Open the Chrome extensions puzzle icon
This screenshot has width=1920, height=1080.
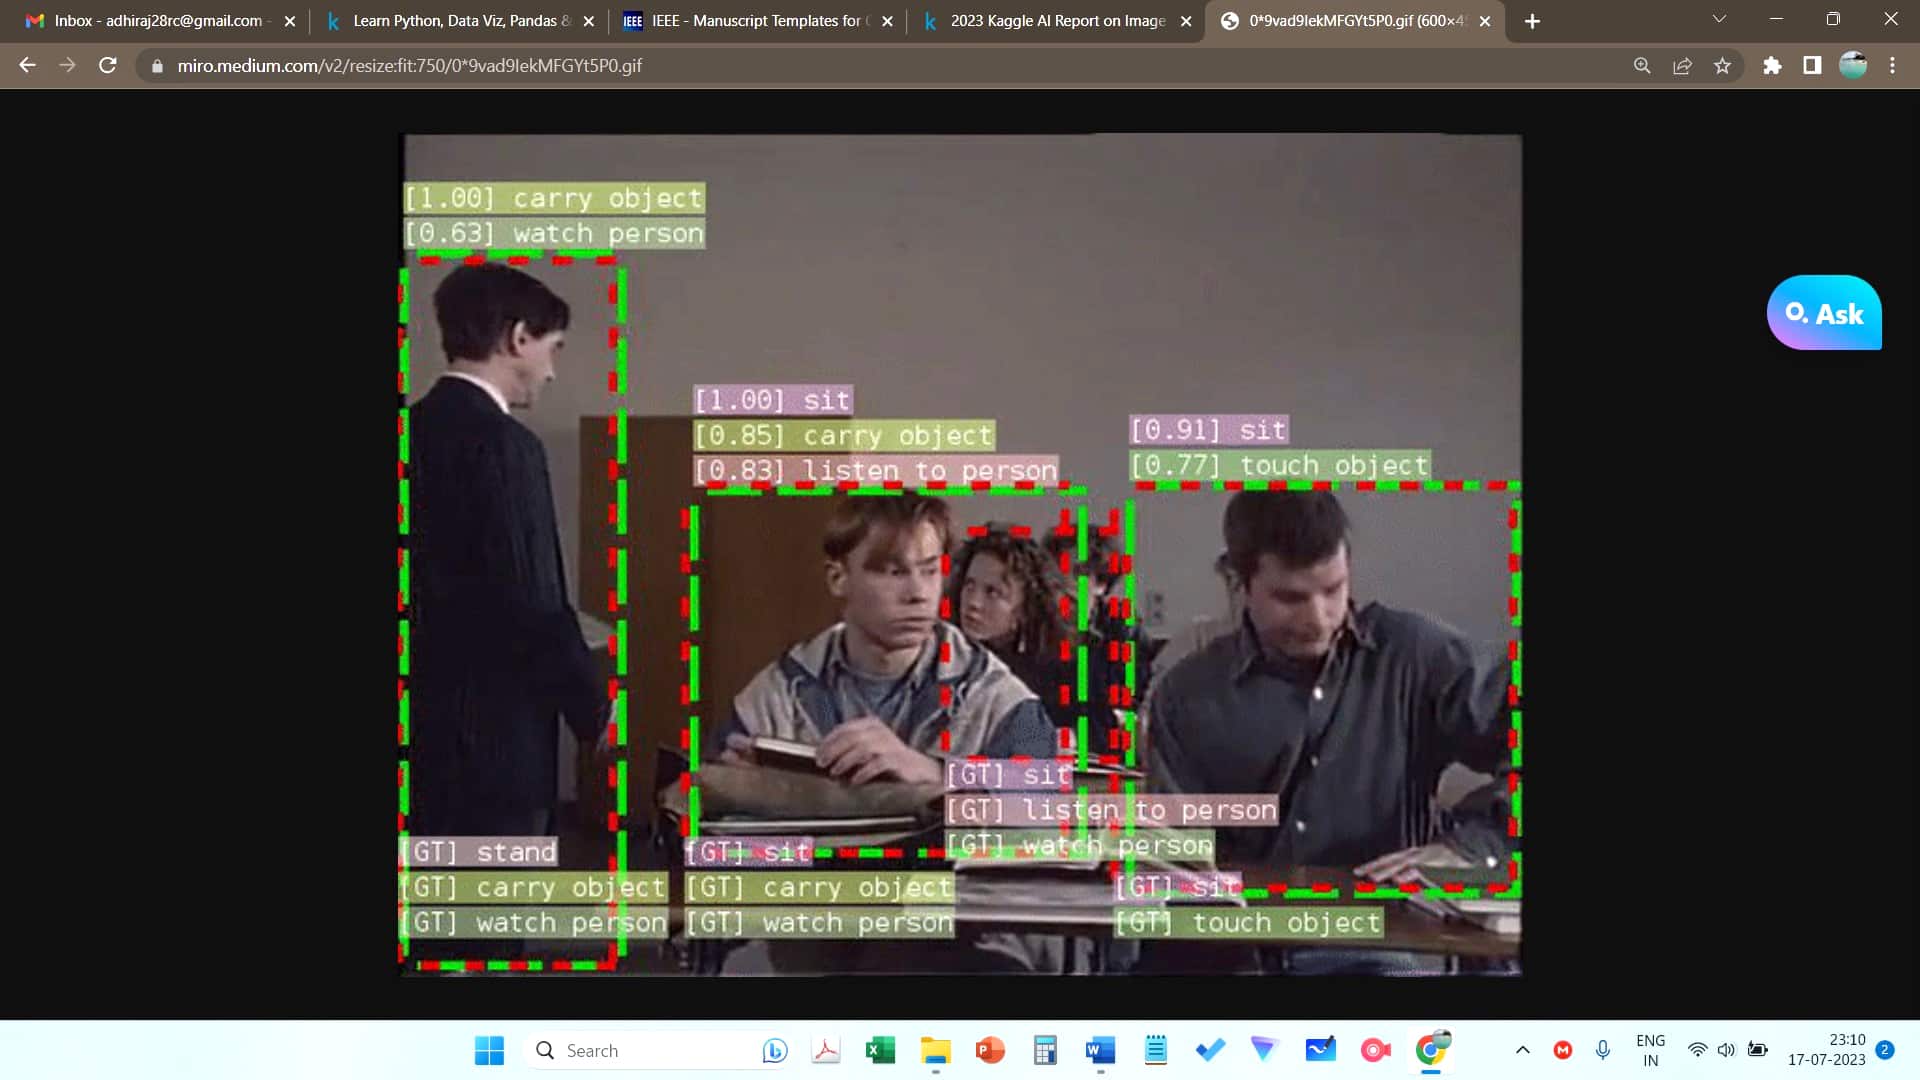[1772, 66]
